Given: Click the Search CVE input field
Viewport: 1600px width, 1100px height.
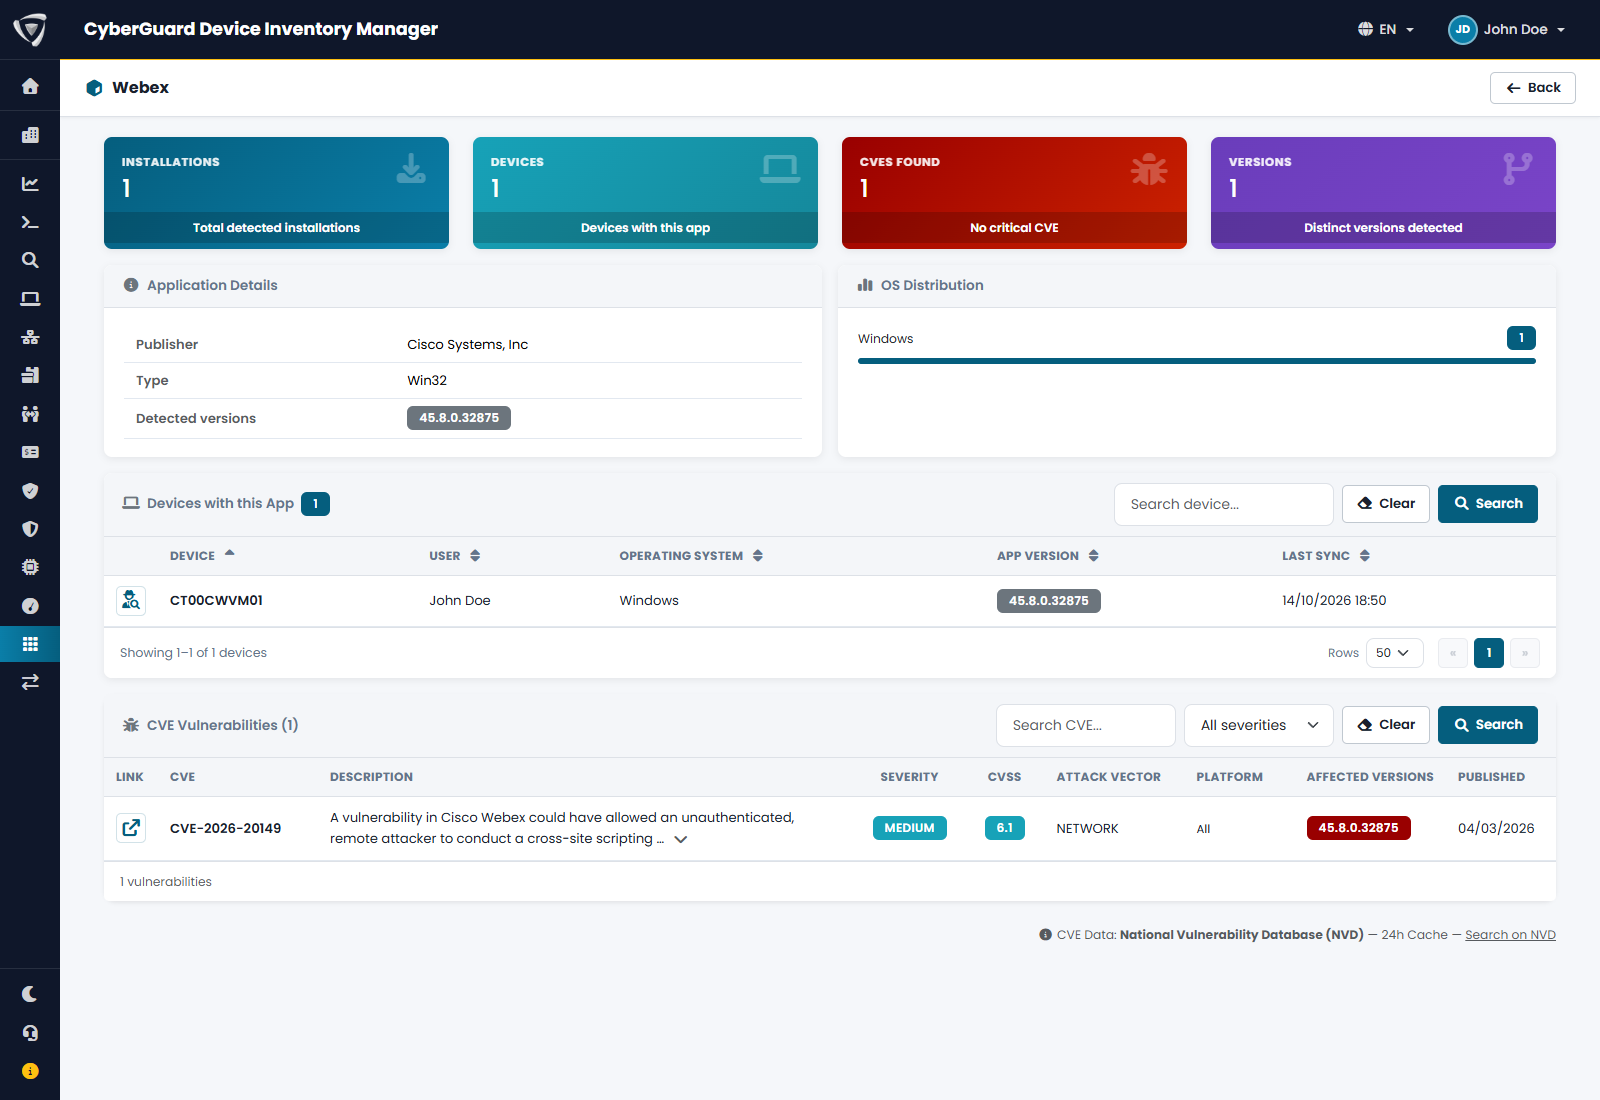Looking at the screenshot, I should tap(1086, 725).
